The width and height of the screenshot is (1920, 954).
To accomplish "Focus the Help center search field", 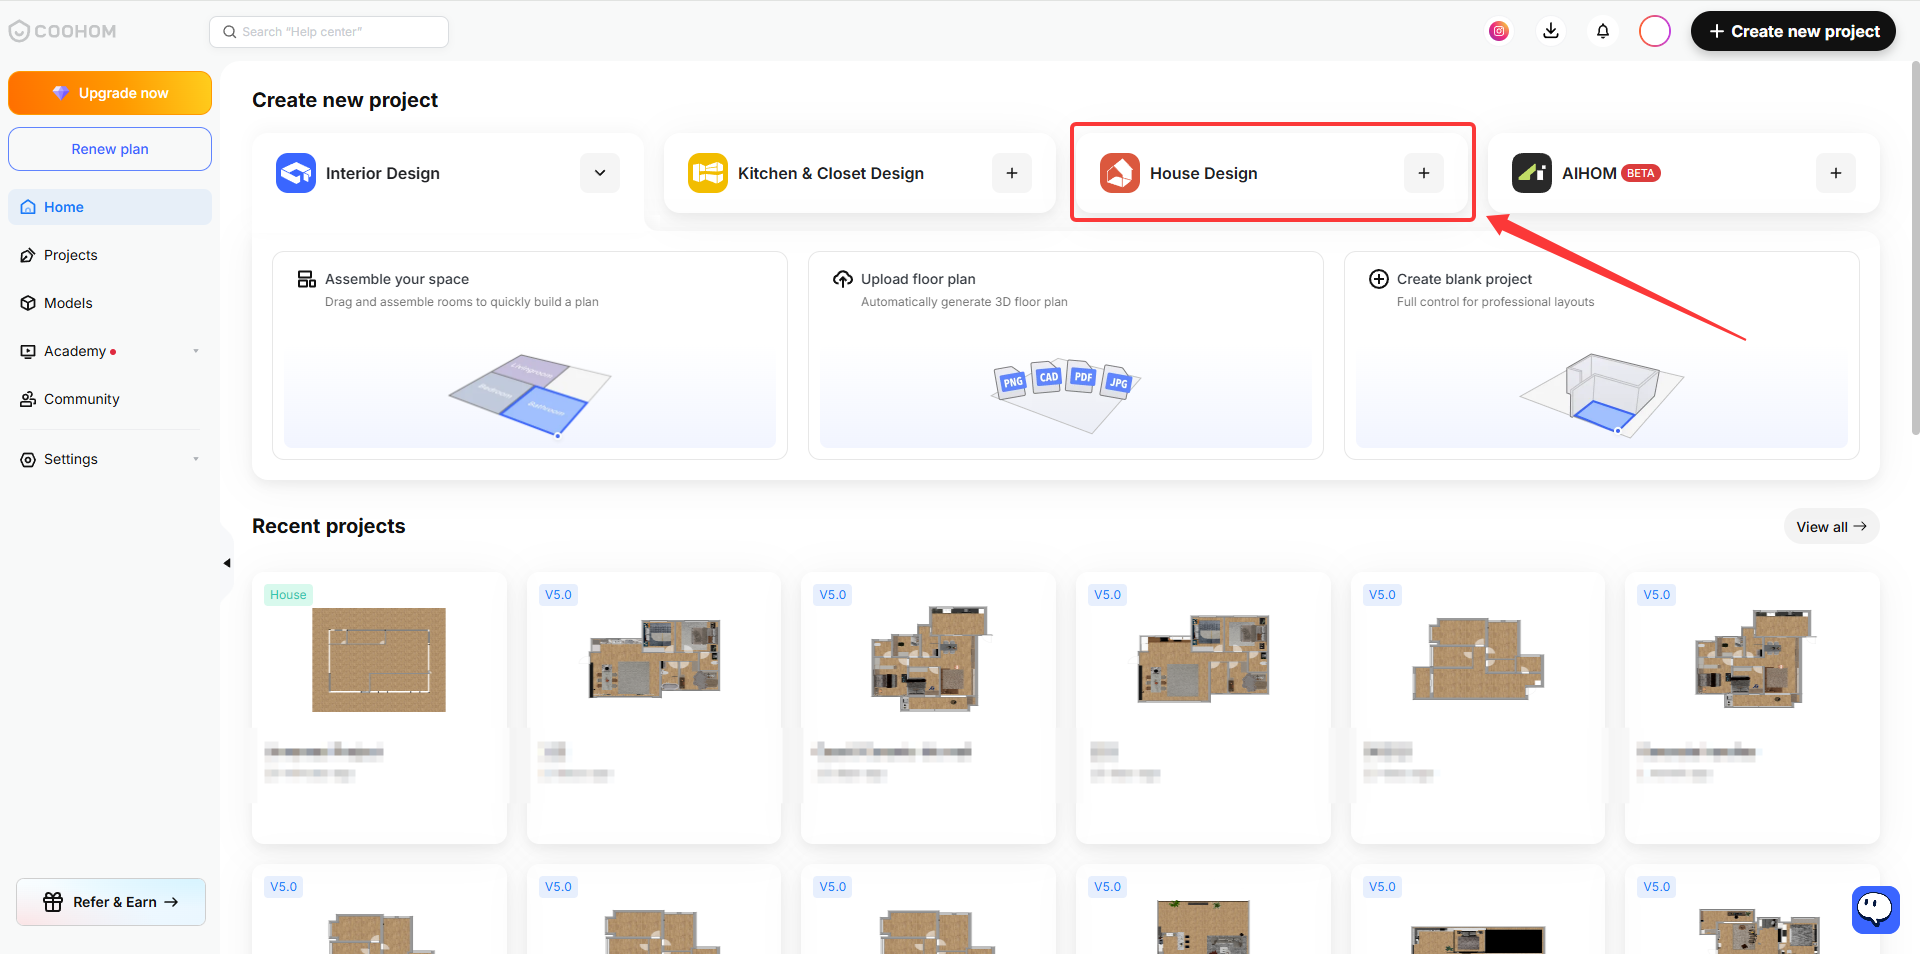I will point(329,32).
